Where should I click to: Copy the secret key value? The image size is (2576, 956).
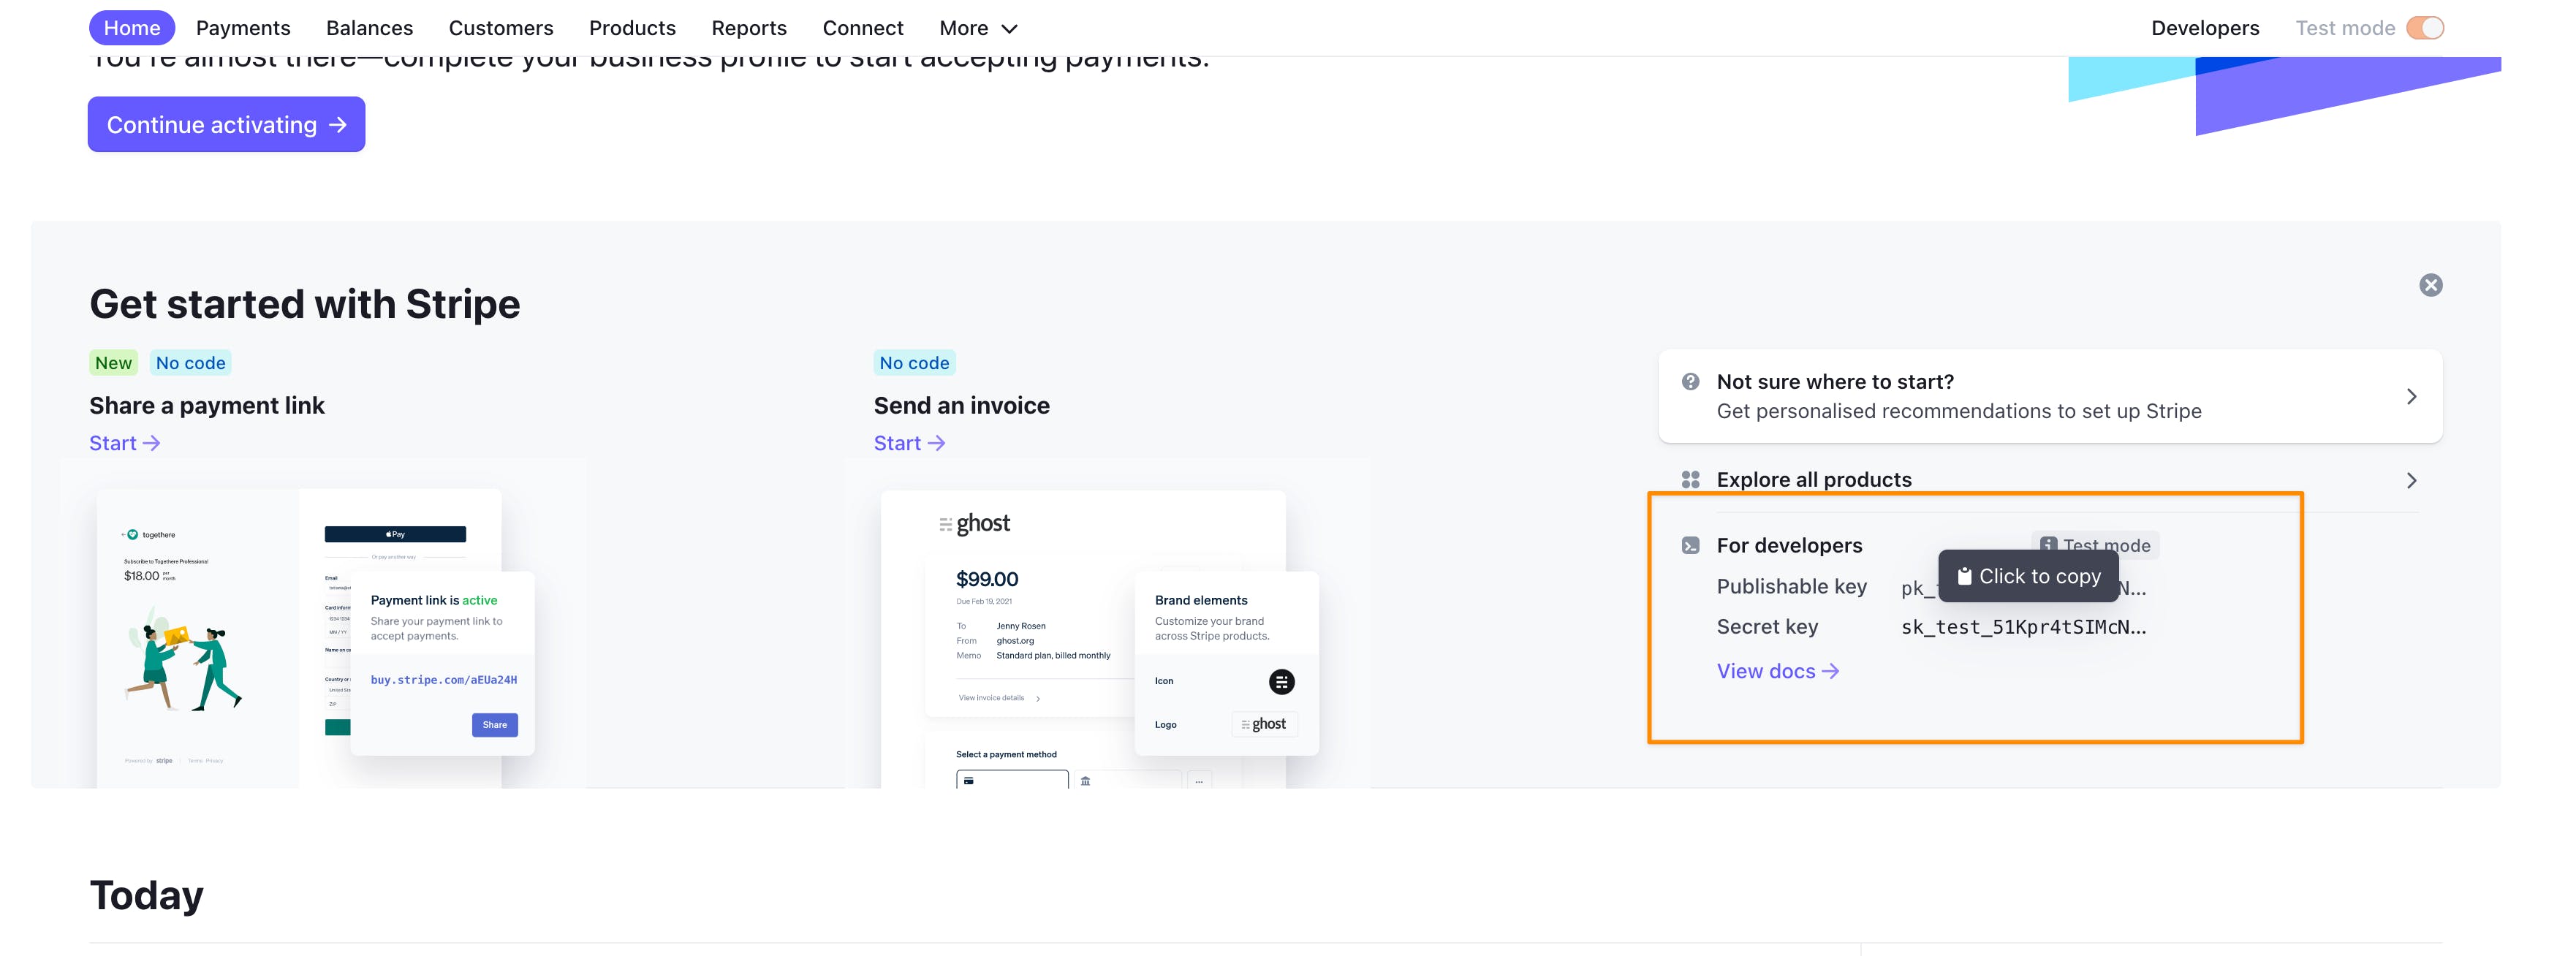pos(2022,627)
